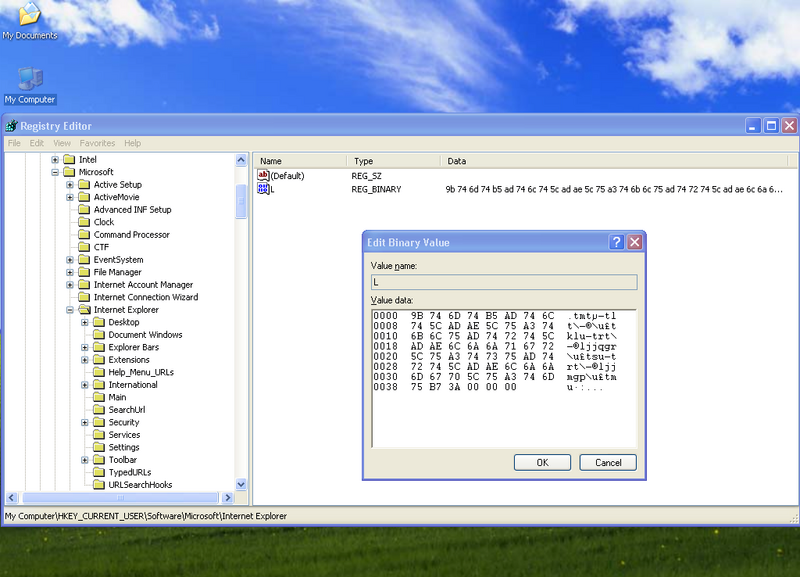800x577 pixels.
Task: Open the View menu
Action: (62, 143)
